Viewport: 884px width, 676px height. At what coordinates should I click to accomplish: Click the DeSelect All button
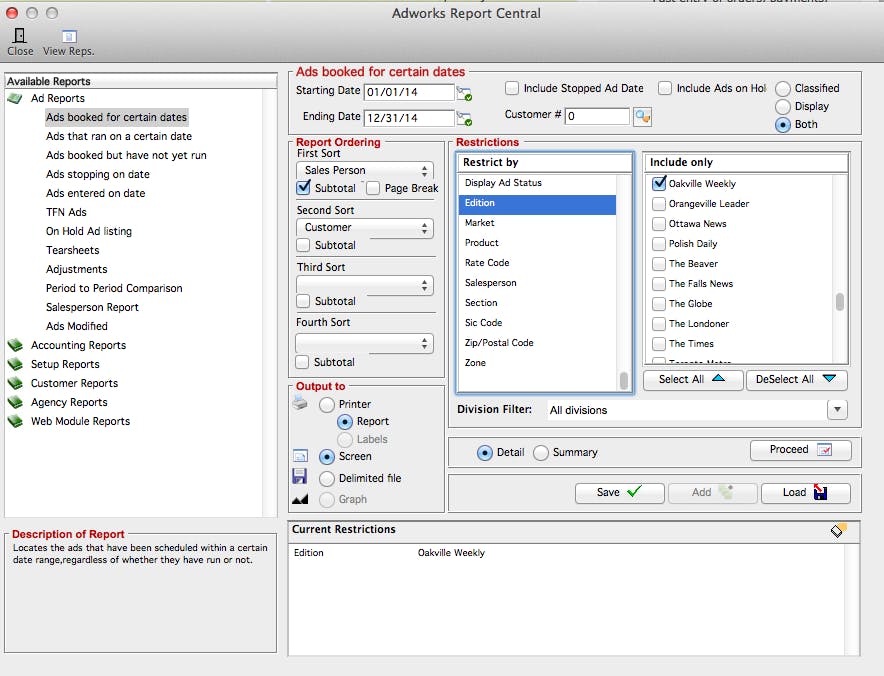click(x=796, y=380)
